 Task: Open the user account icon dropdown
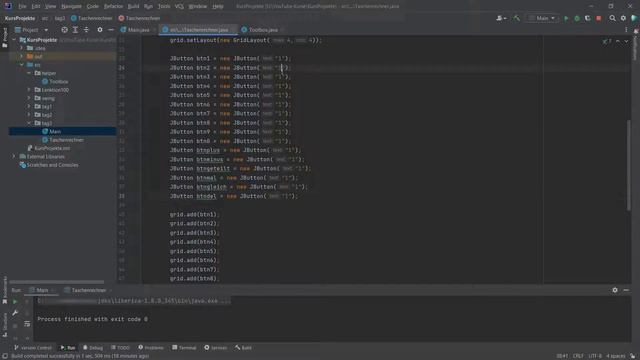(501, 18)
